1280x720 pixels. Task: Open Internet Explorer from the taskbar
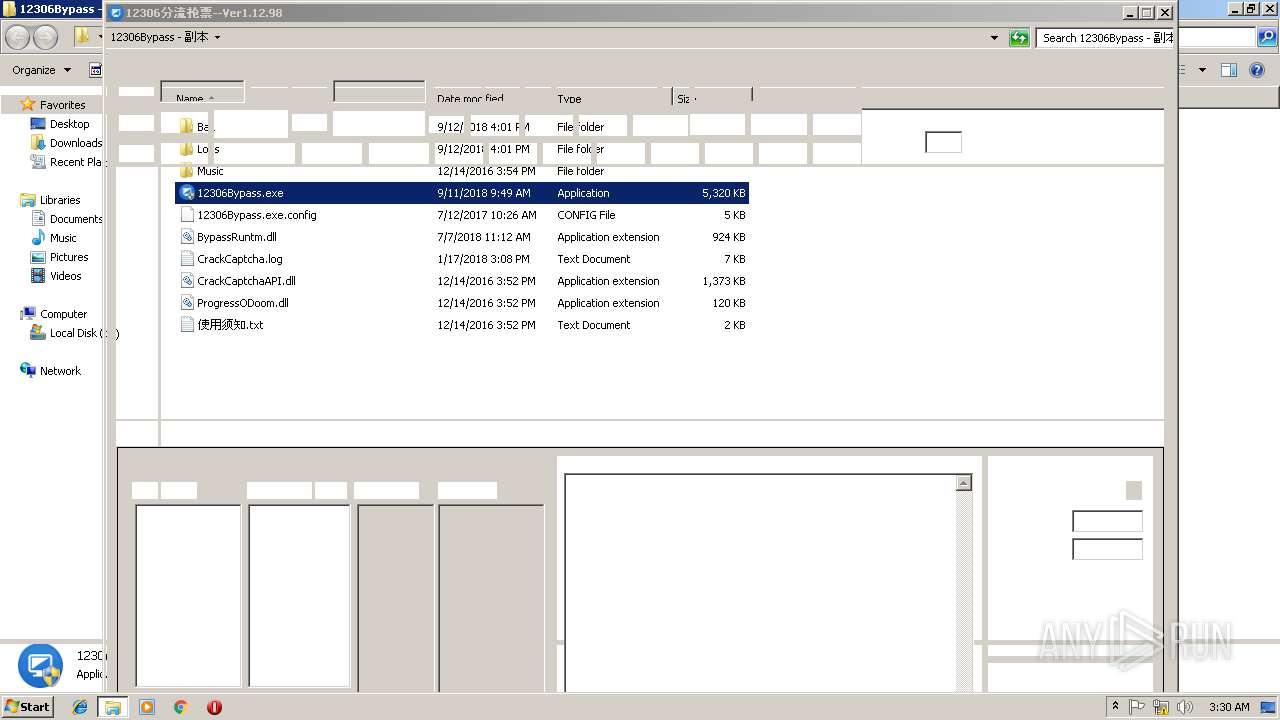tap(80, 707)
